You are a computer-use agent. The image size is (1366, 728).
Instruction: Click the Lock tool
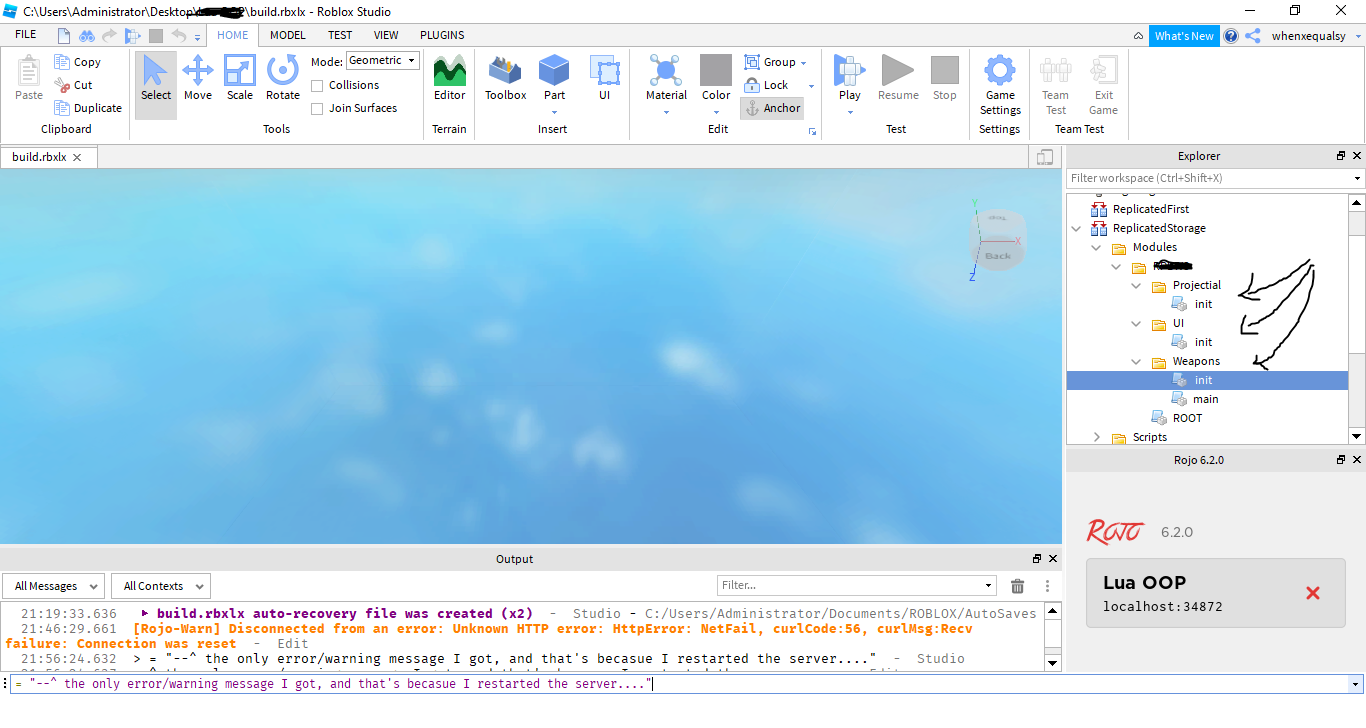(766, 85)
